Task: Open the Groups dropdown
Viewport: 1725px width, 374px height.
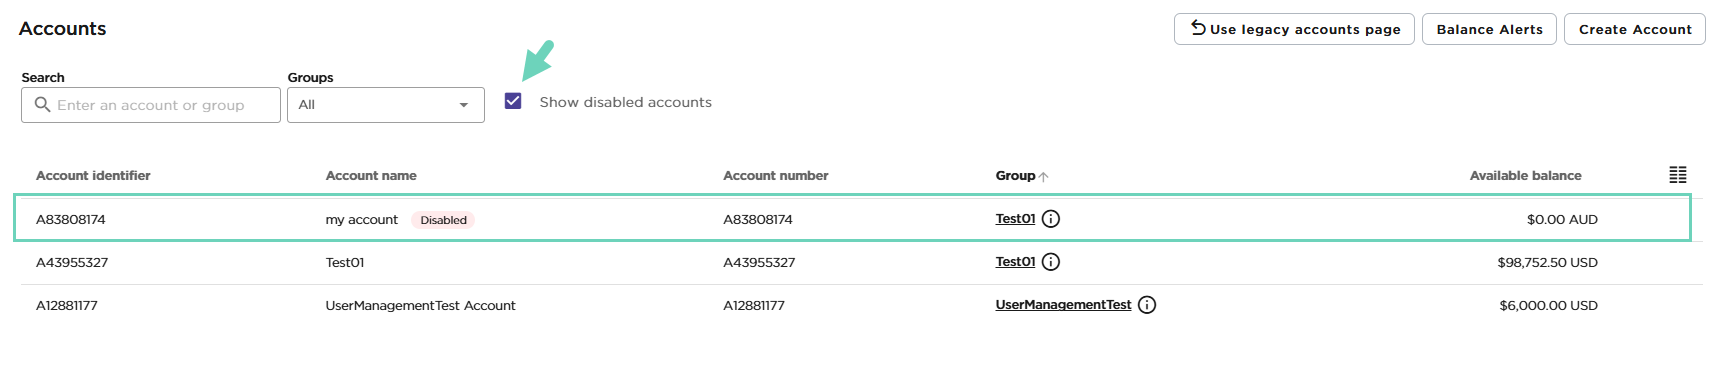Action: [386, 105]
